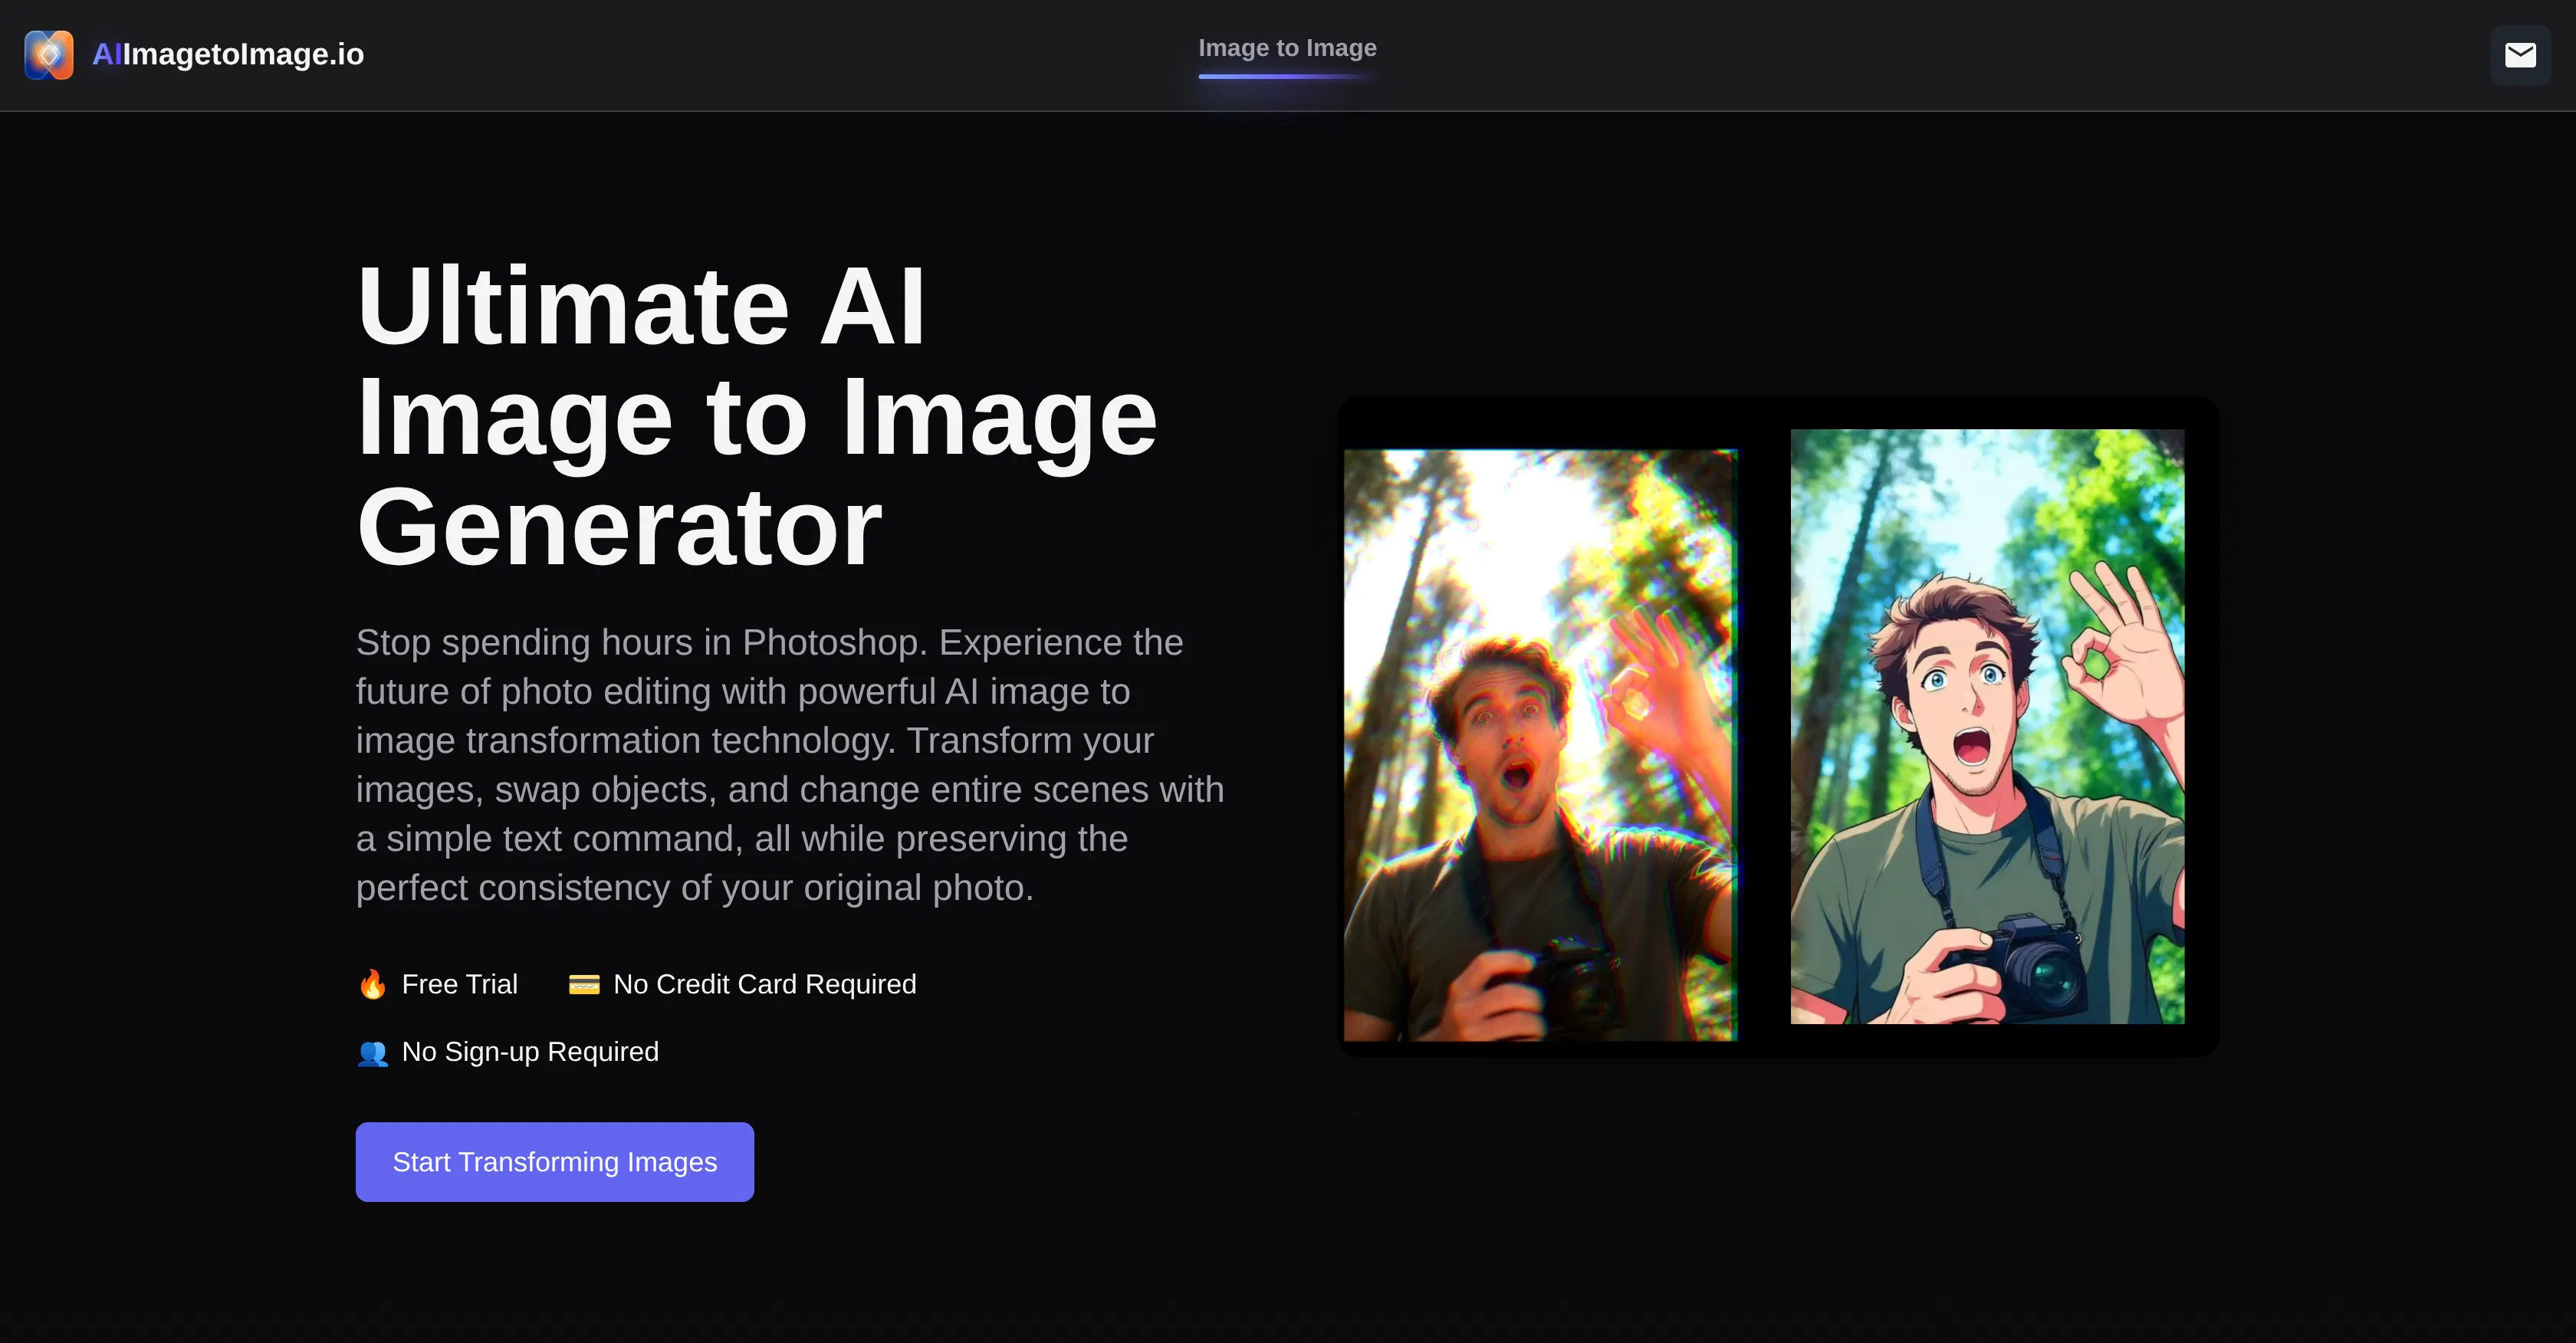Screen dimensions: 2576x1343
Task: Click the No Credit Card Required text
Action: [x=764, y=984]
